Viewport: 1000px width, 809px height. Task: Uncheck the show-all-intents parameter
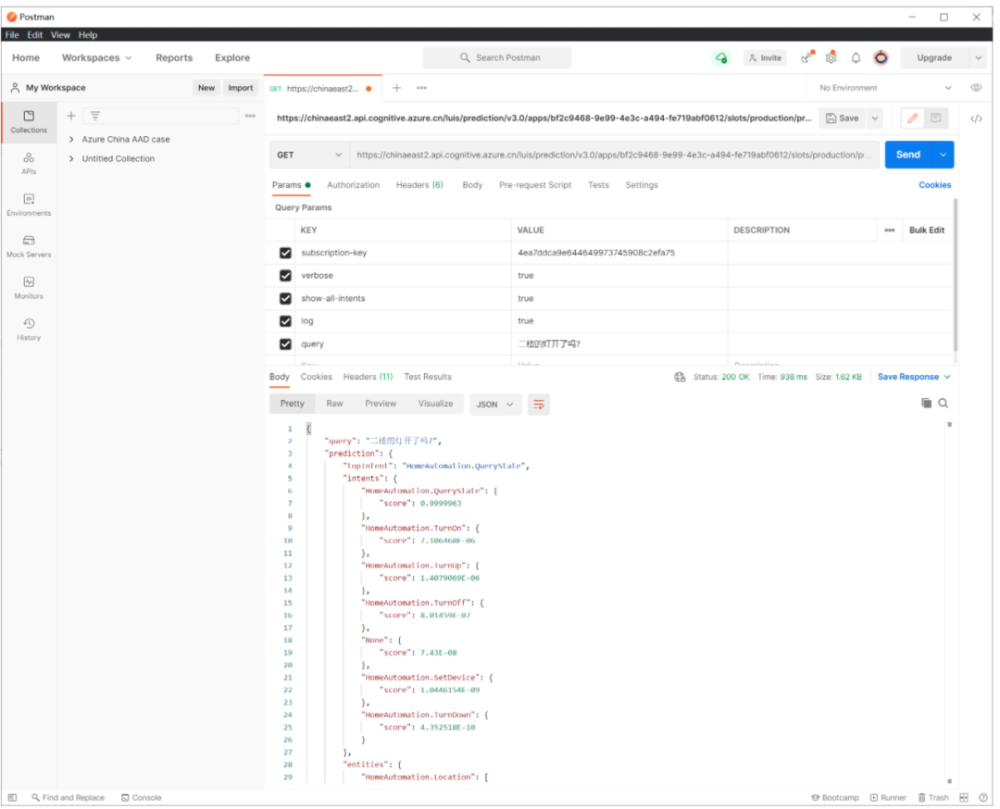[285, 298]
